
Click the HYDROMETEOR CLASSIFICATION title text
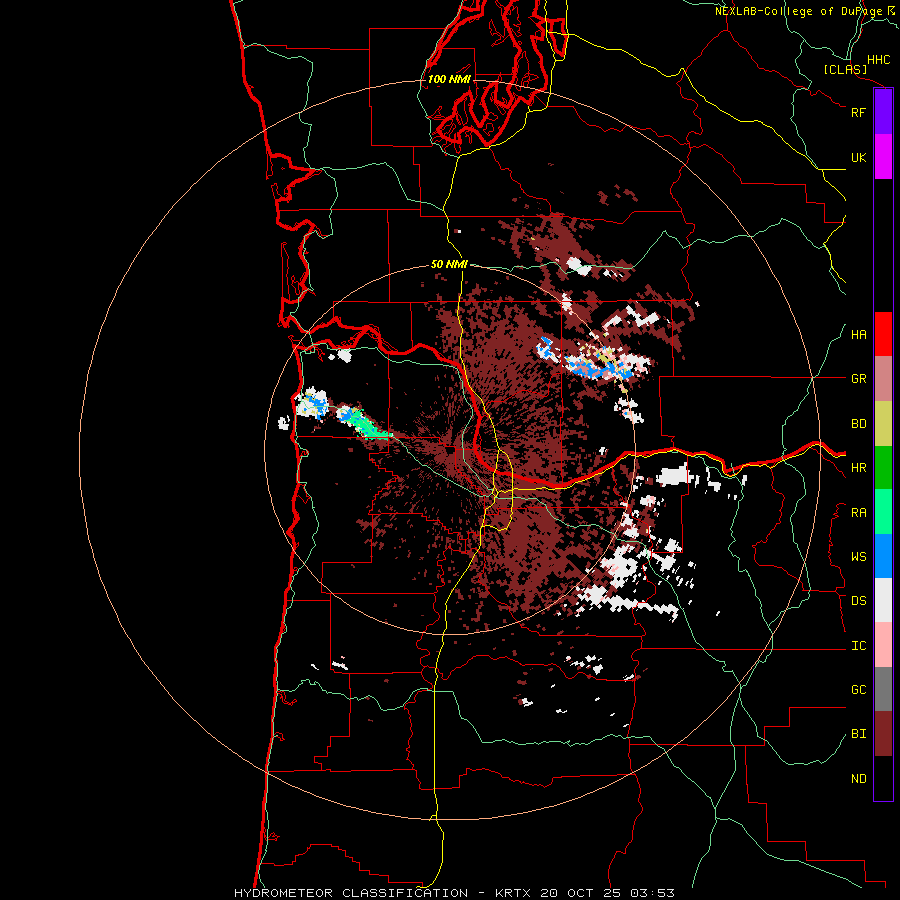(351, 893)
